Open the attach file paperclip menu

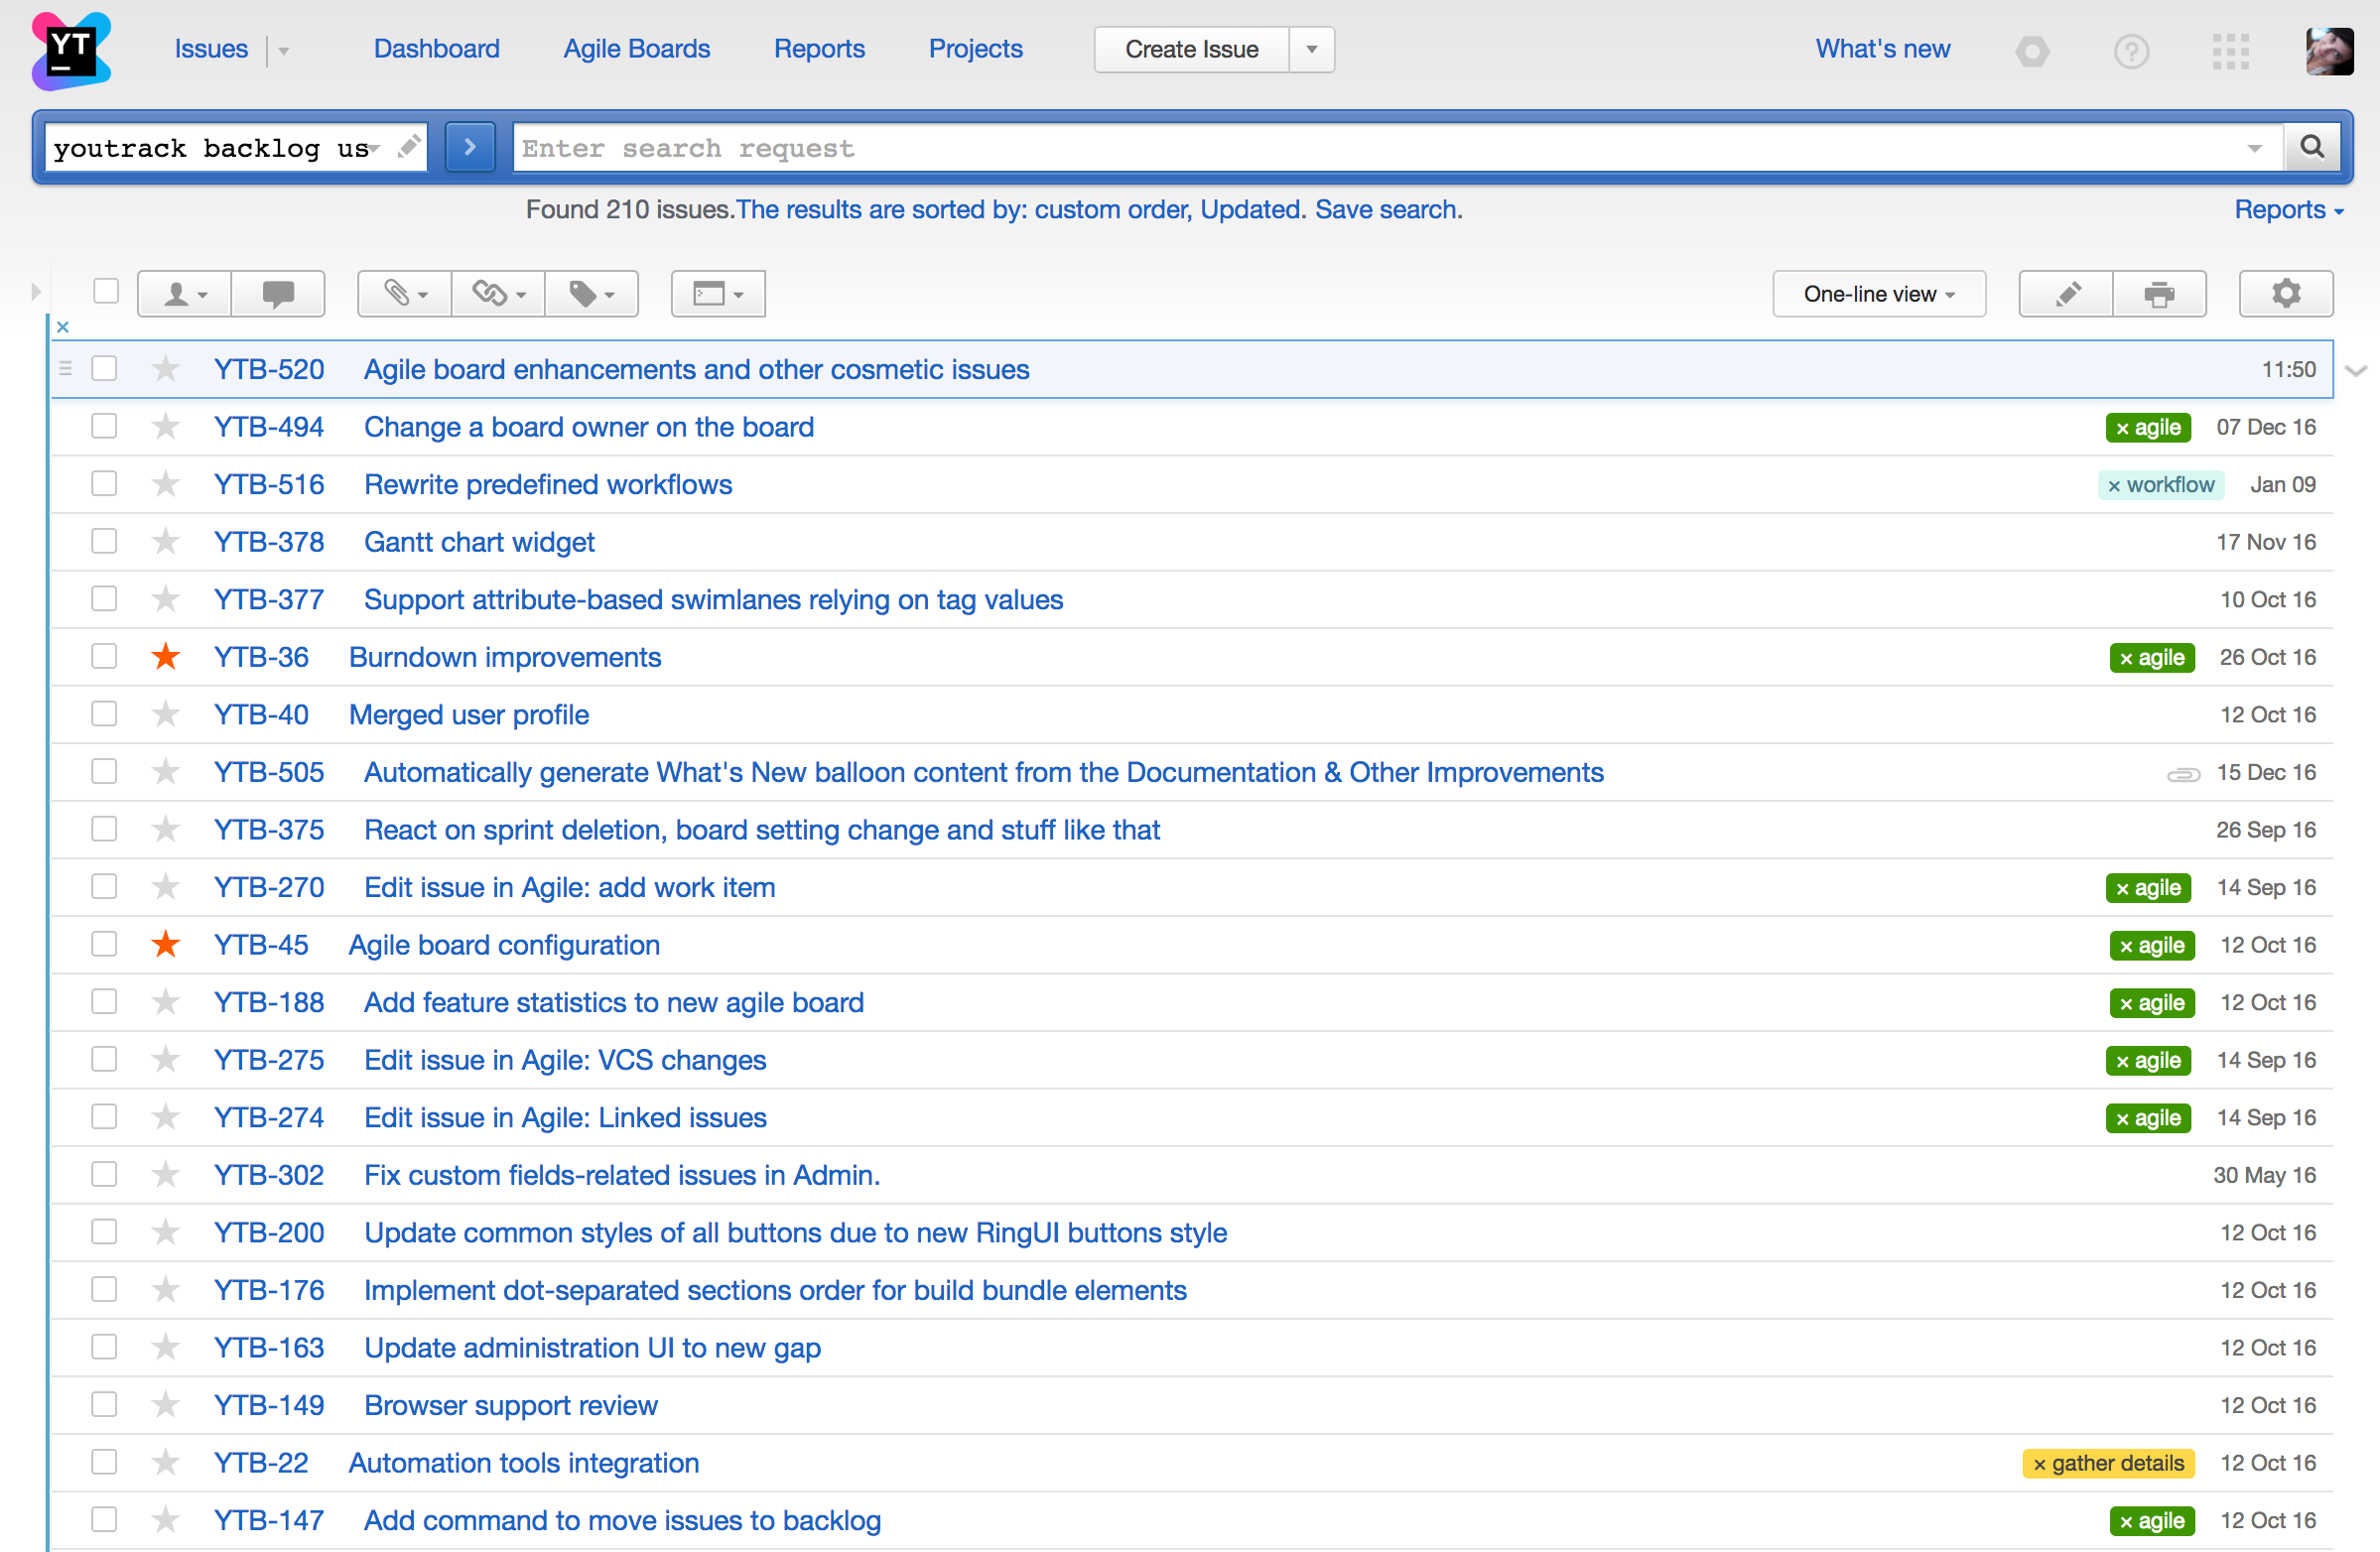[x=404, y=294]
